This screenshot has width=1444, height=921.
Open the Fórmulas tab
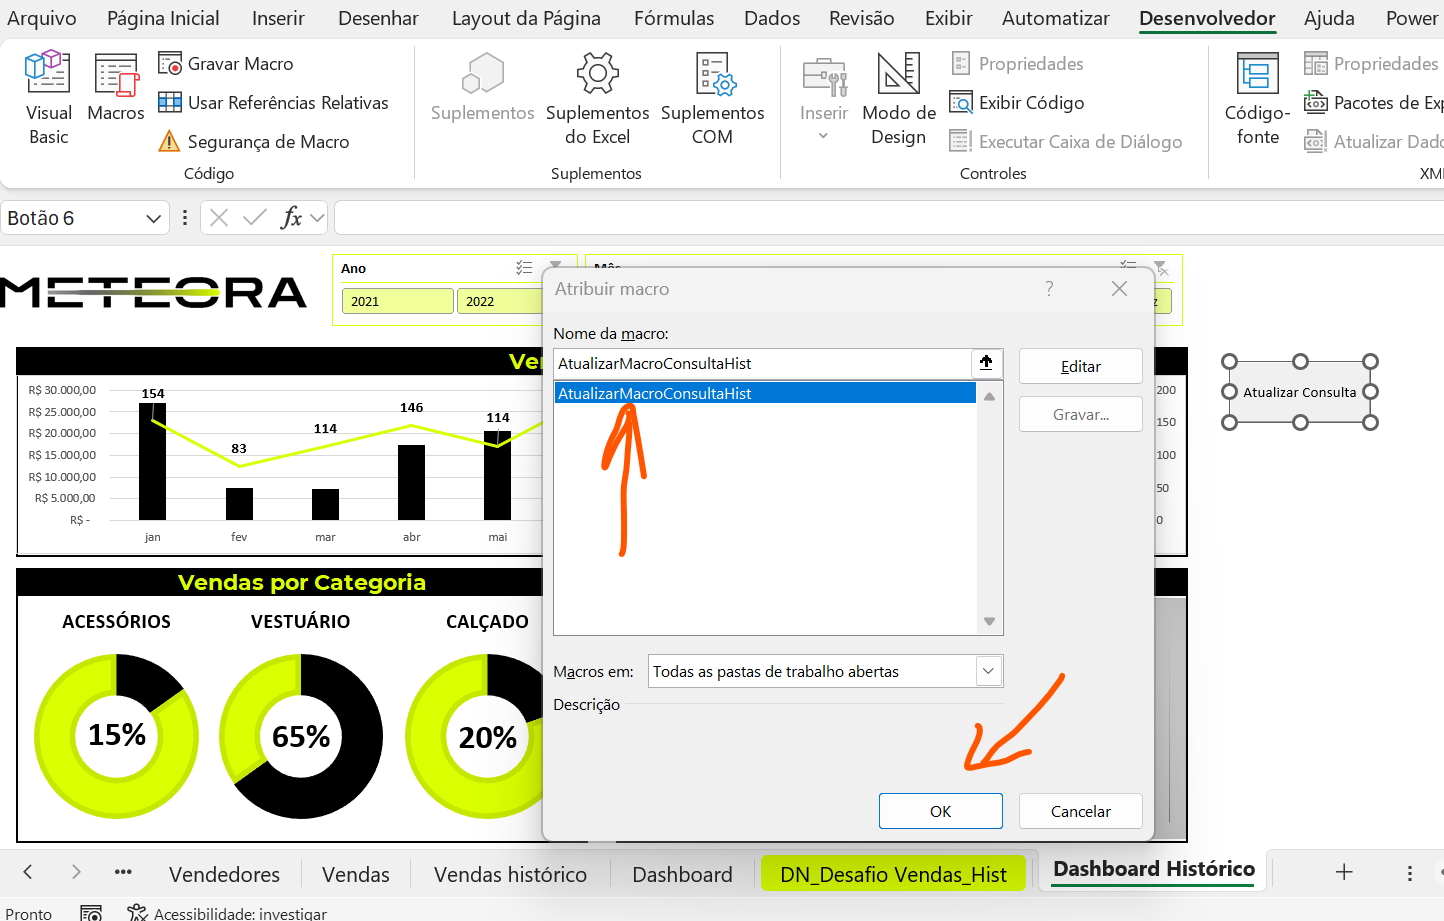point(674,18)
